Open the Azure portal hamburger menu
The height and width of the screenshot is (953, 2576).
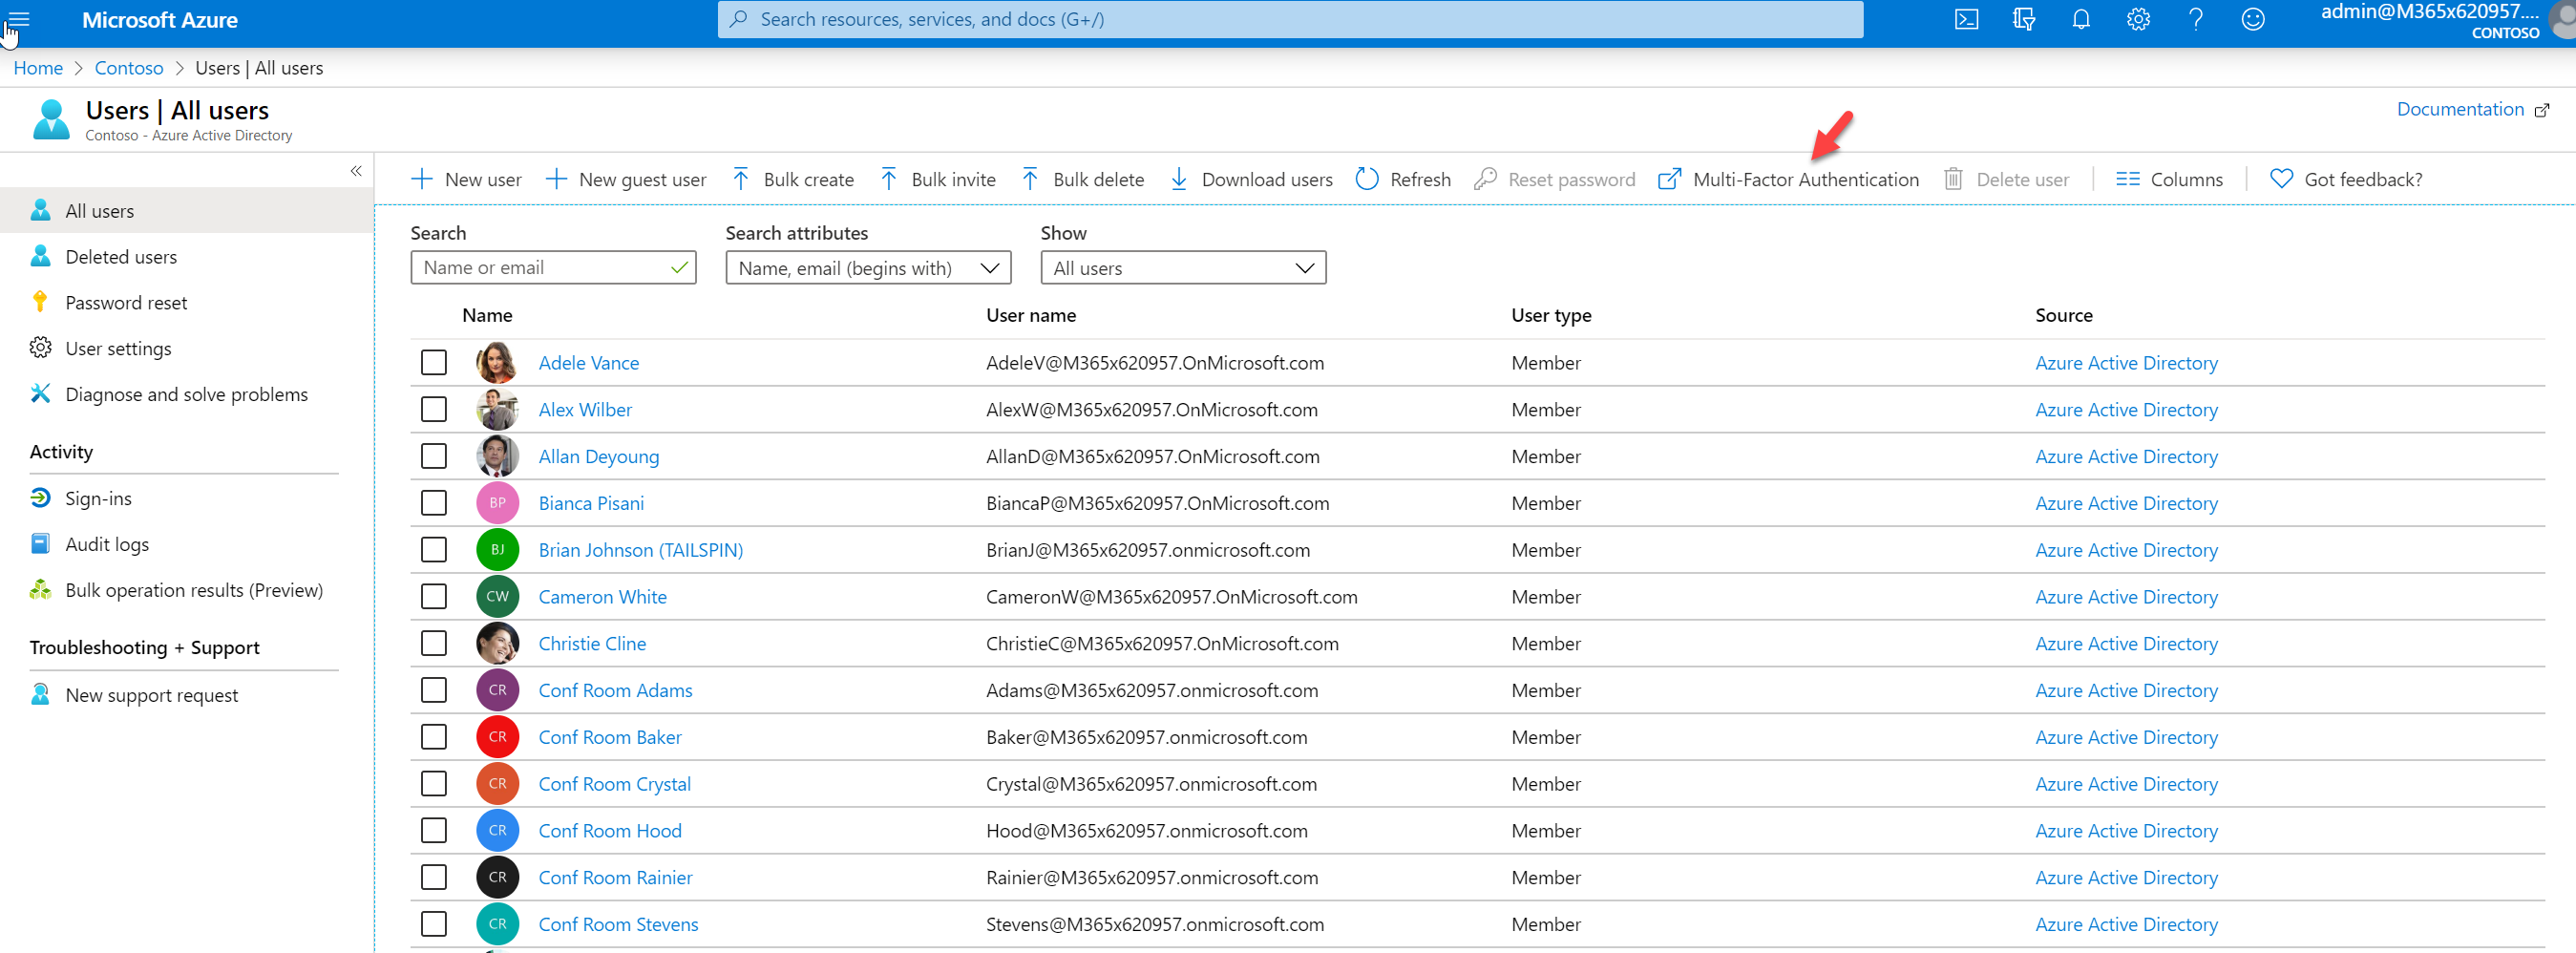coord(18,19)
